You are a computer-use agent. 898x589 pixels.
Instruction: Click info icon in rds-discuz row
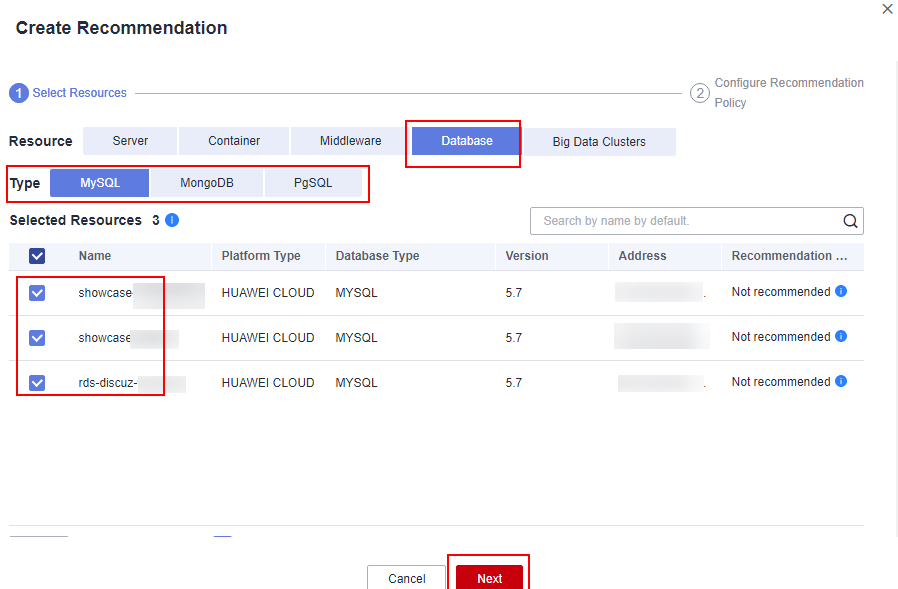[x=841, y=382]
